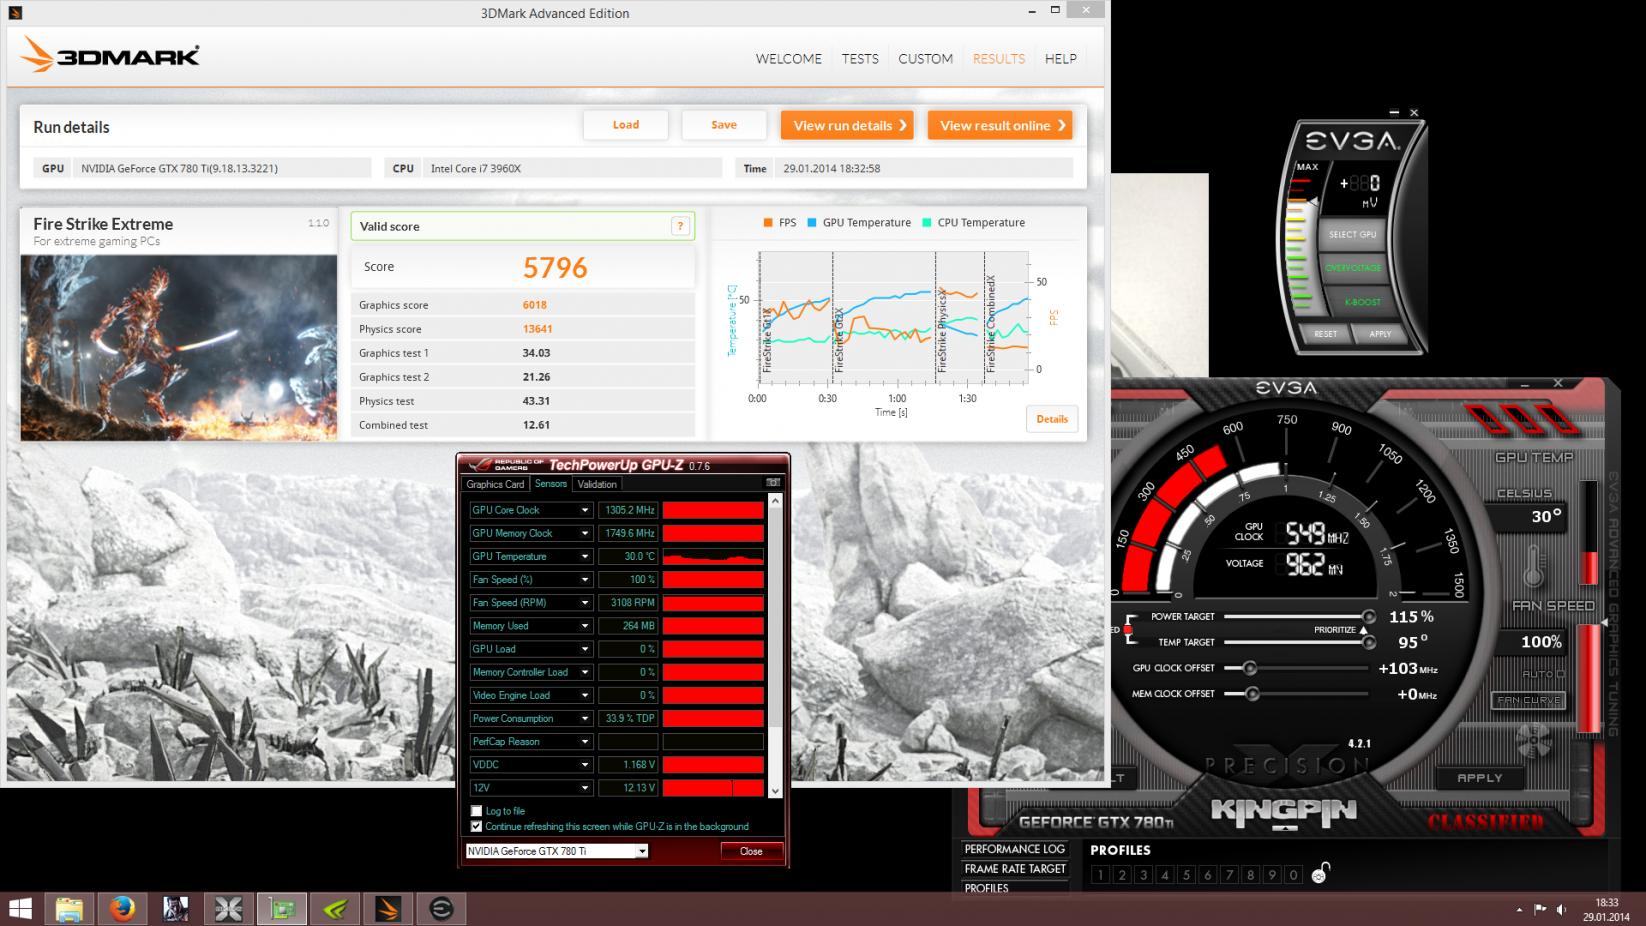The image size is (1646, 926).
Task: Open the EVGA taskbar icon
Action: point(441,908)
